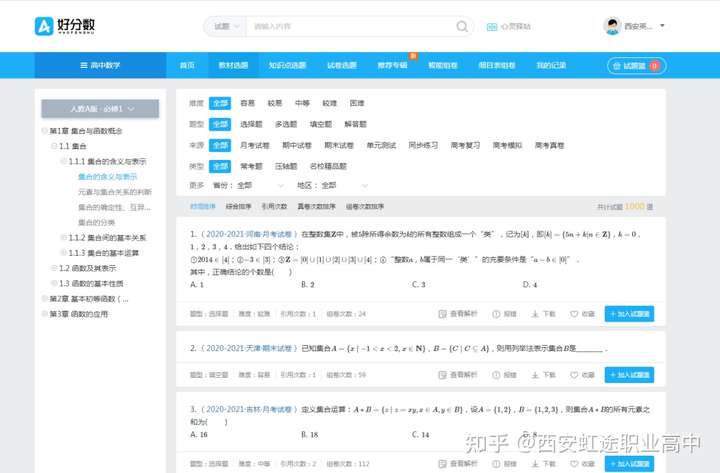Add question 1 to basket button
This screenshot has height=473, width=720.
[x=629, y=314]
